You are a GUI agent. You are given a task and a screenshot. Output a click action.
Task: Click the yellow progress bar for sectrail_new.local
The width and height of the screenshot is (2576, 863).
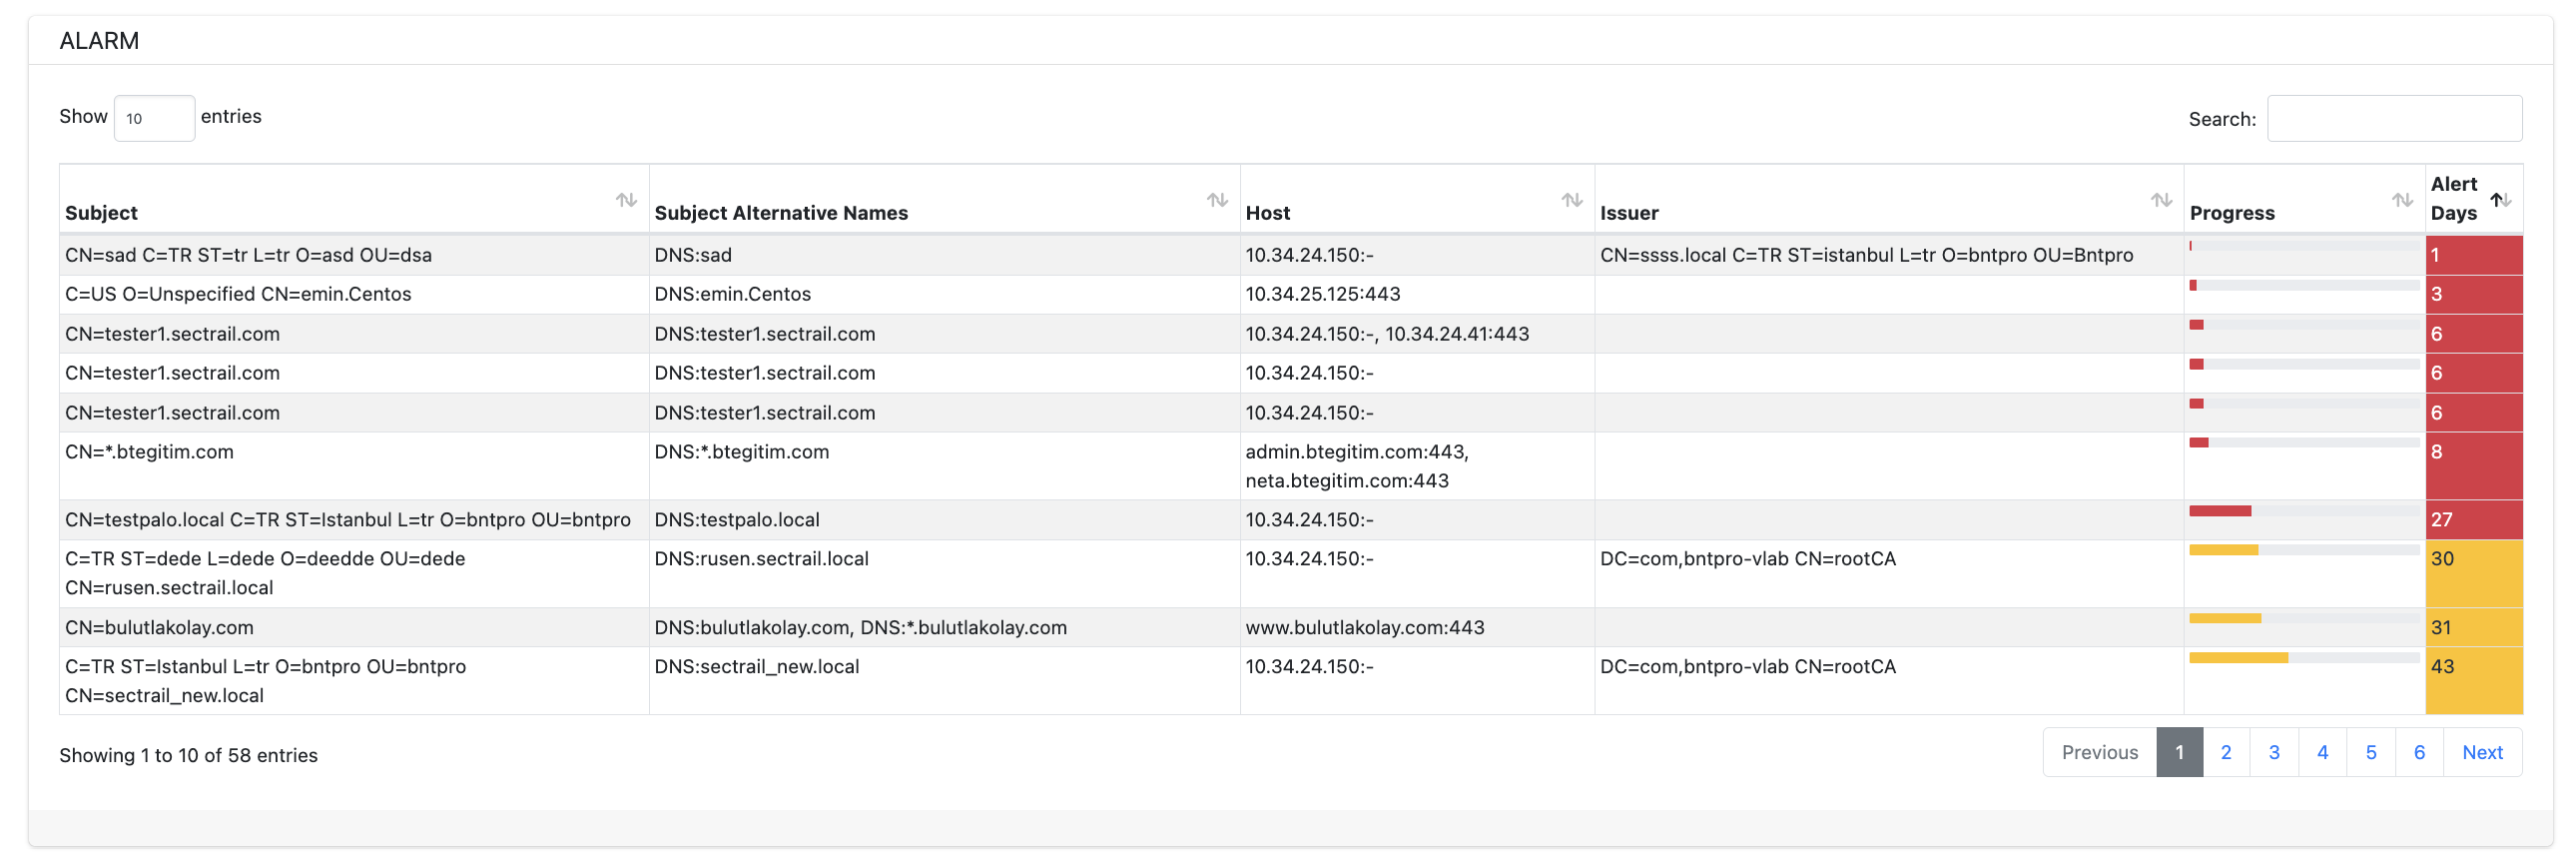pyautogui.click(x=2303, y=658)
